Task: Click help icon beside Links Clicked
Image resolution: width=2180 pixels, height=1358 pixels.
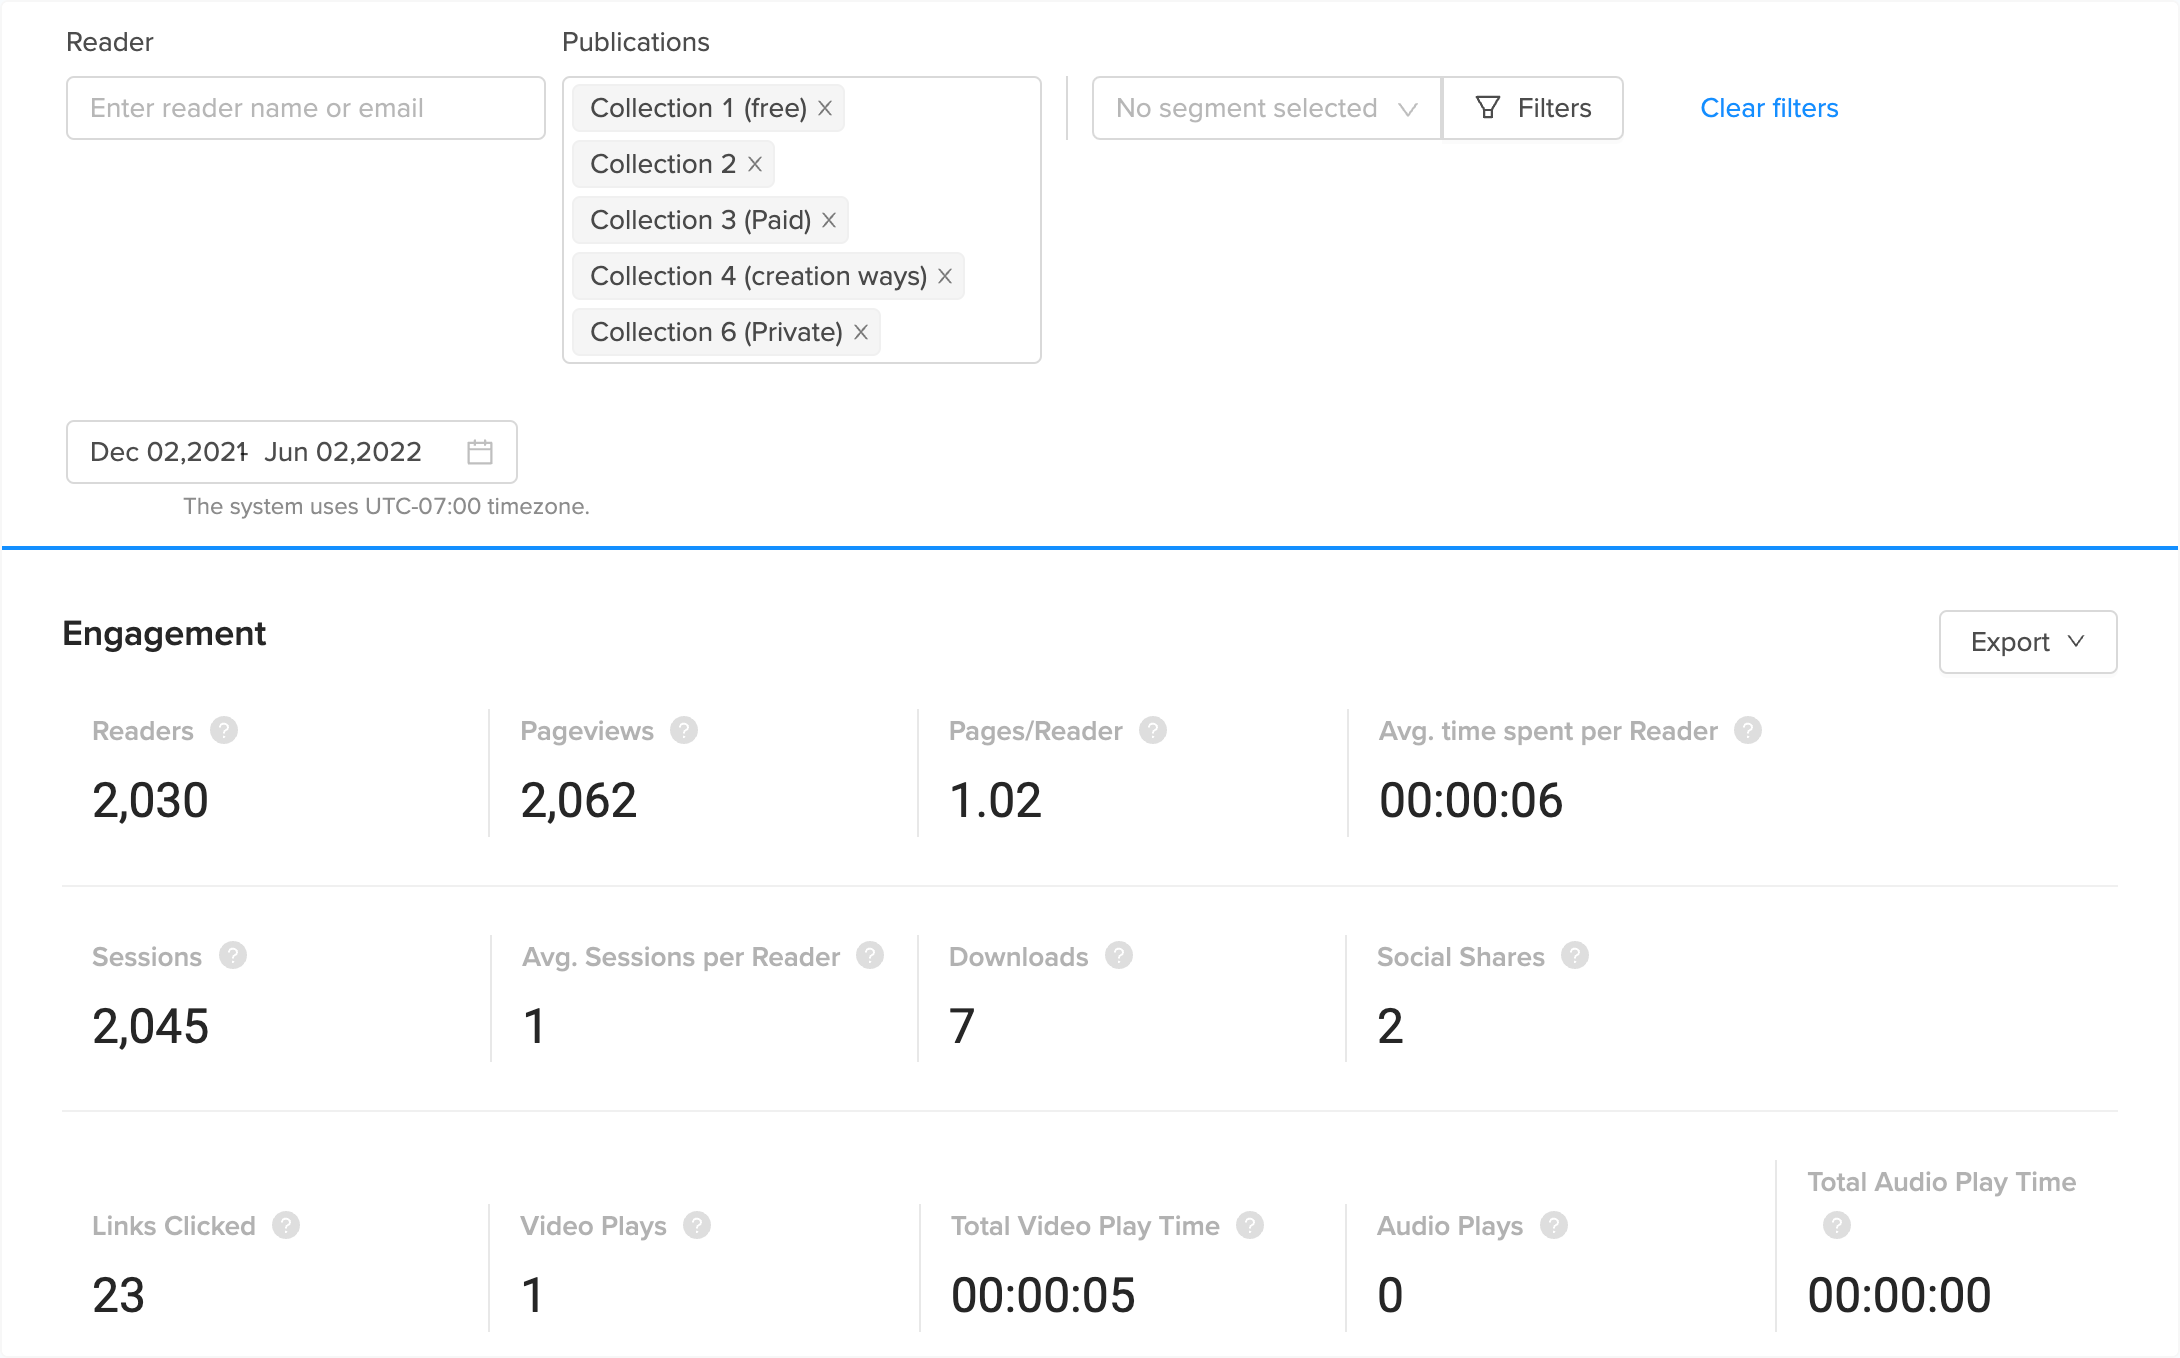Action: (x=286, y=1225)
